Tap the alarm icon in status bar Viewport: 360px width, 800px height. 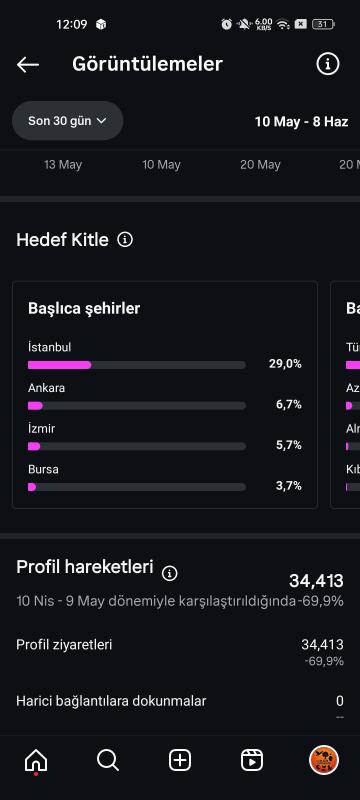click(x=226, y=24)
